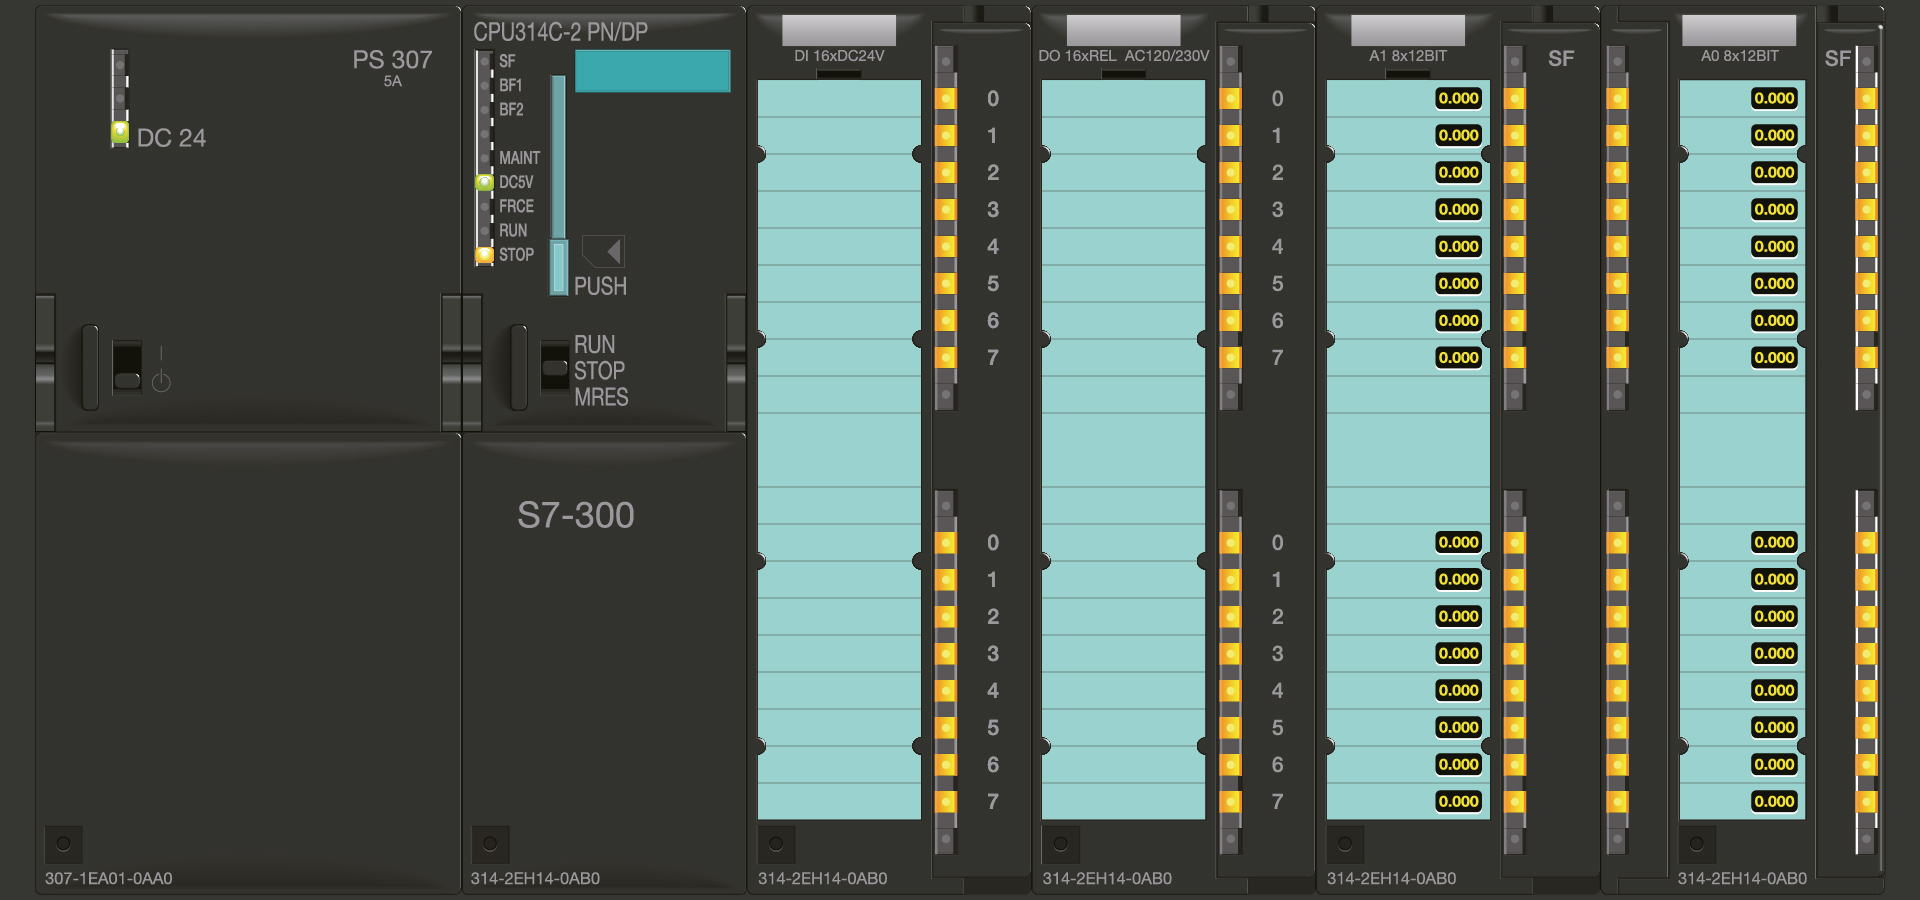Screen dimensions: 1920x900
Task: Select MRES memory reset position label
Action: pos(601,397)
